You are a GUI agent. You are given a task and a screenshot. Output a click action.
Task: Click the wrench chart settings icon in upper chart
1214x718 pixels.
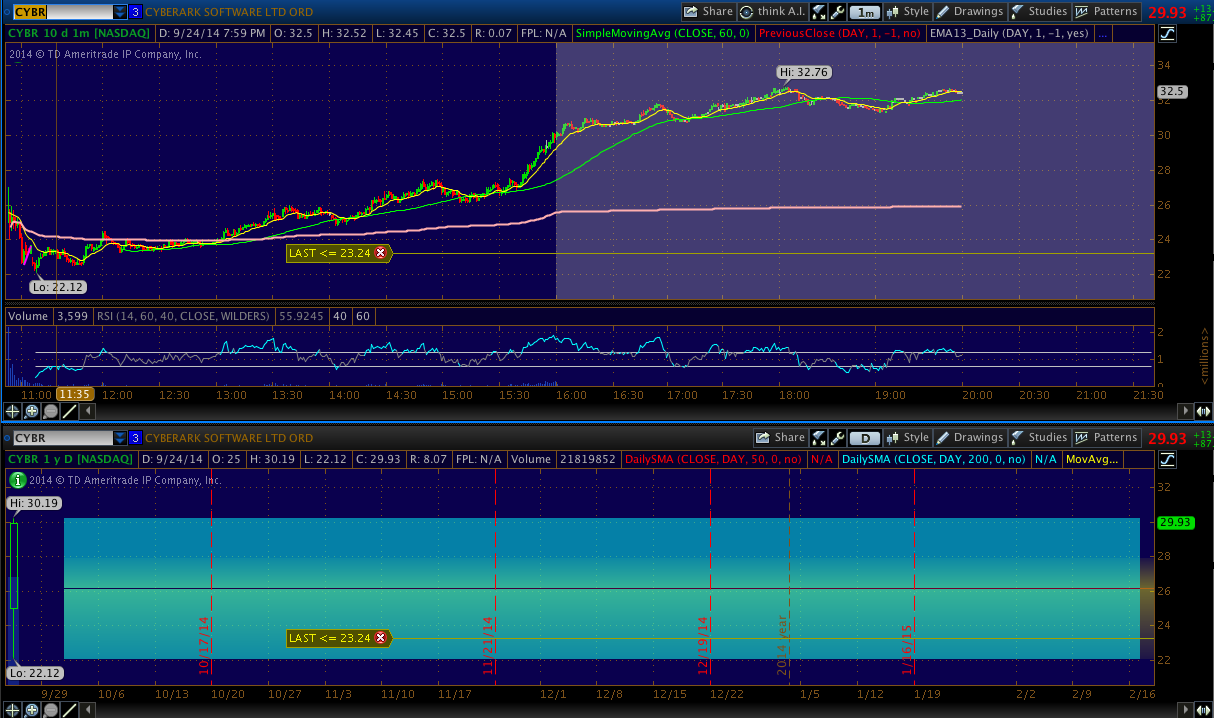point(838,12)
